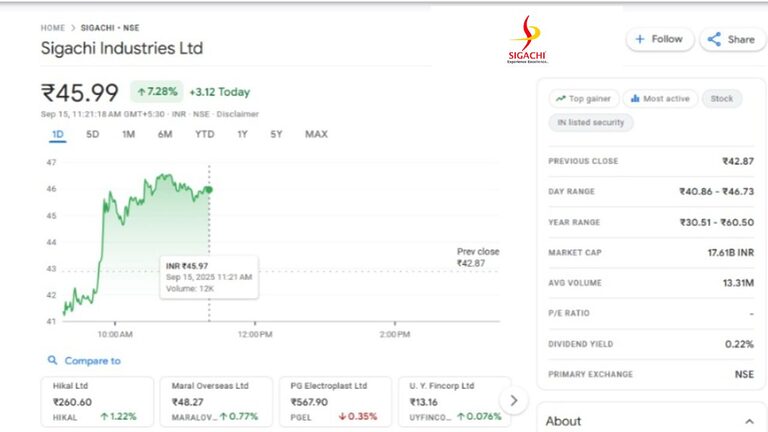Click the Most active bar chart icon
Screen dimensions: 768x432
[x=634, y=99]
